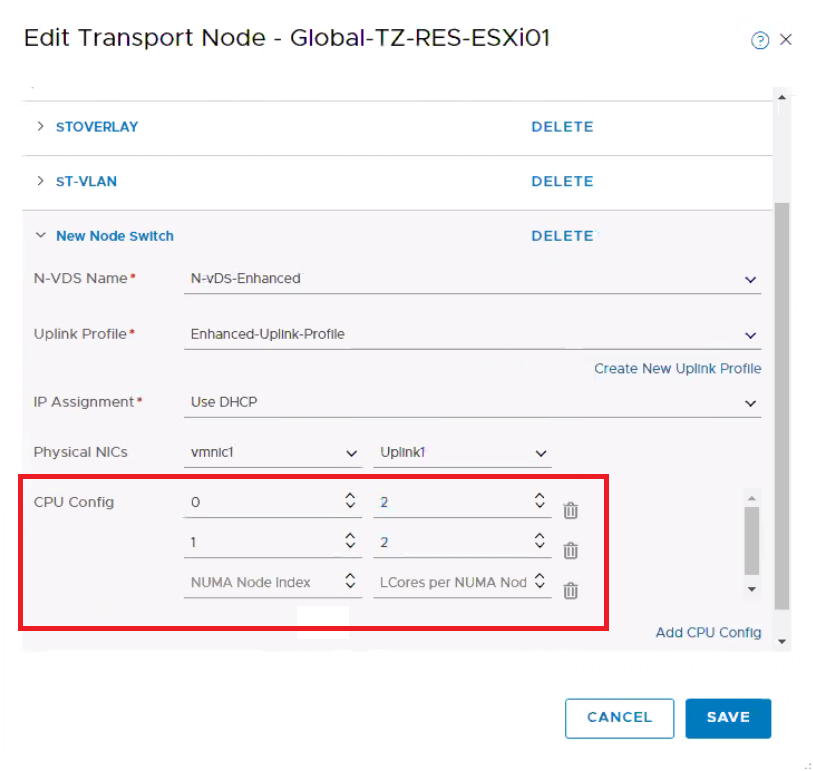Image resolution: width=813 pixels, height=771 pixels.
Task: Delete the STOVERLAY switch
Action: (562, 127)
